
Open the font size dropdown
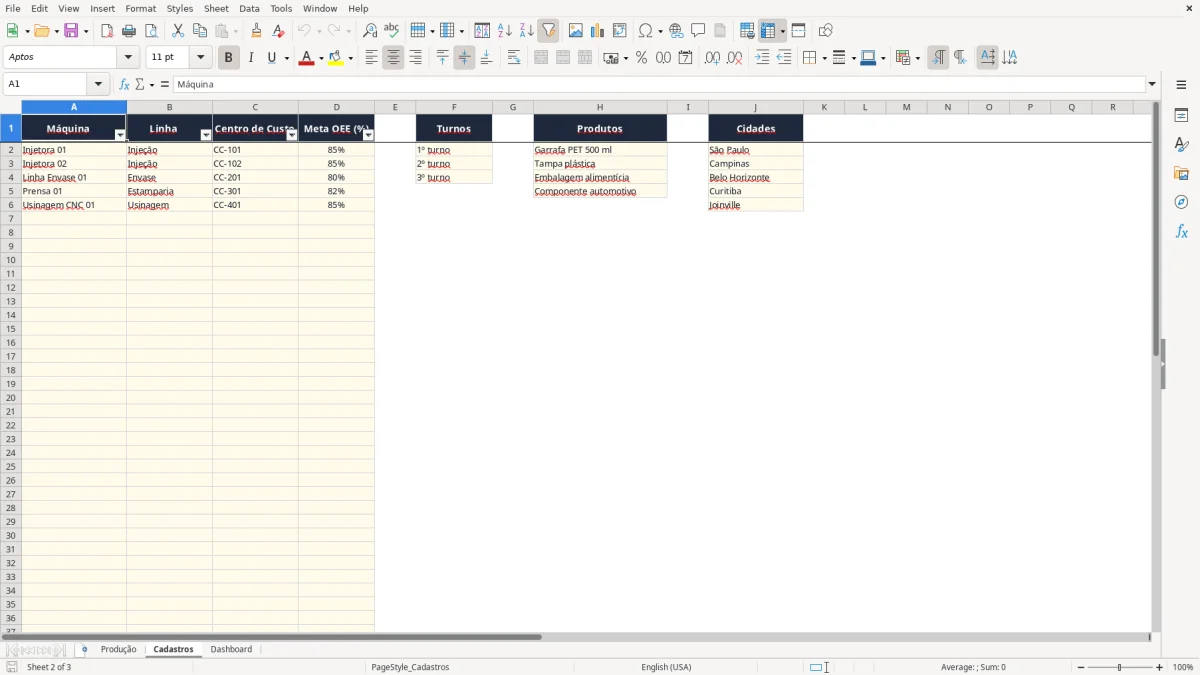point(200,58)
